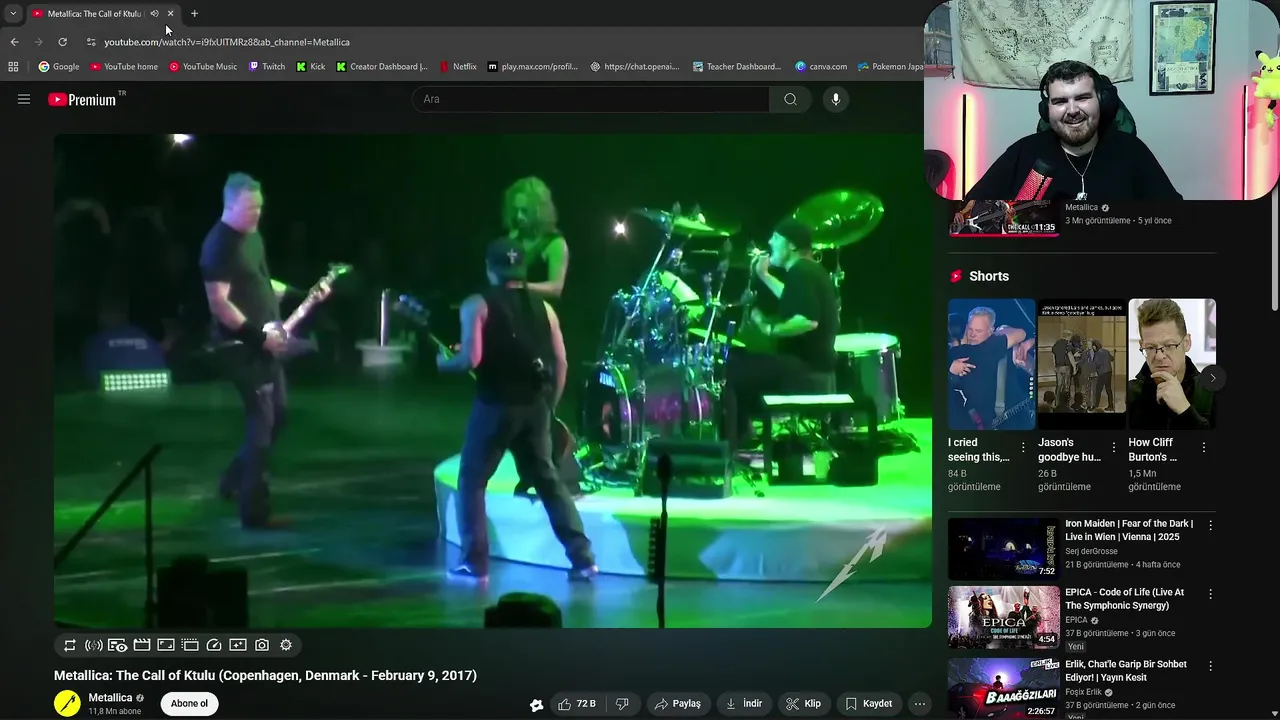Open the EPICA Code of Life thumbnail
1280x720 pixels.
tap(1004, 617)
